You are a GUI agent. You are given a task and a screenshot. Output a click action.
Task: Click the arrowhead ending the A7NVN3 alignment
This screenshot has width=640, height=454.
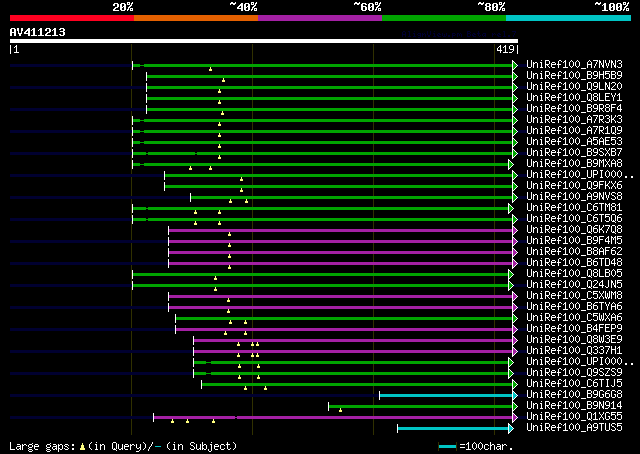point(515,65)
